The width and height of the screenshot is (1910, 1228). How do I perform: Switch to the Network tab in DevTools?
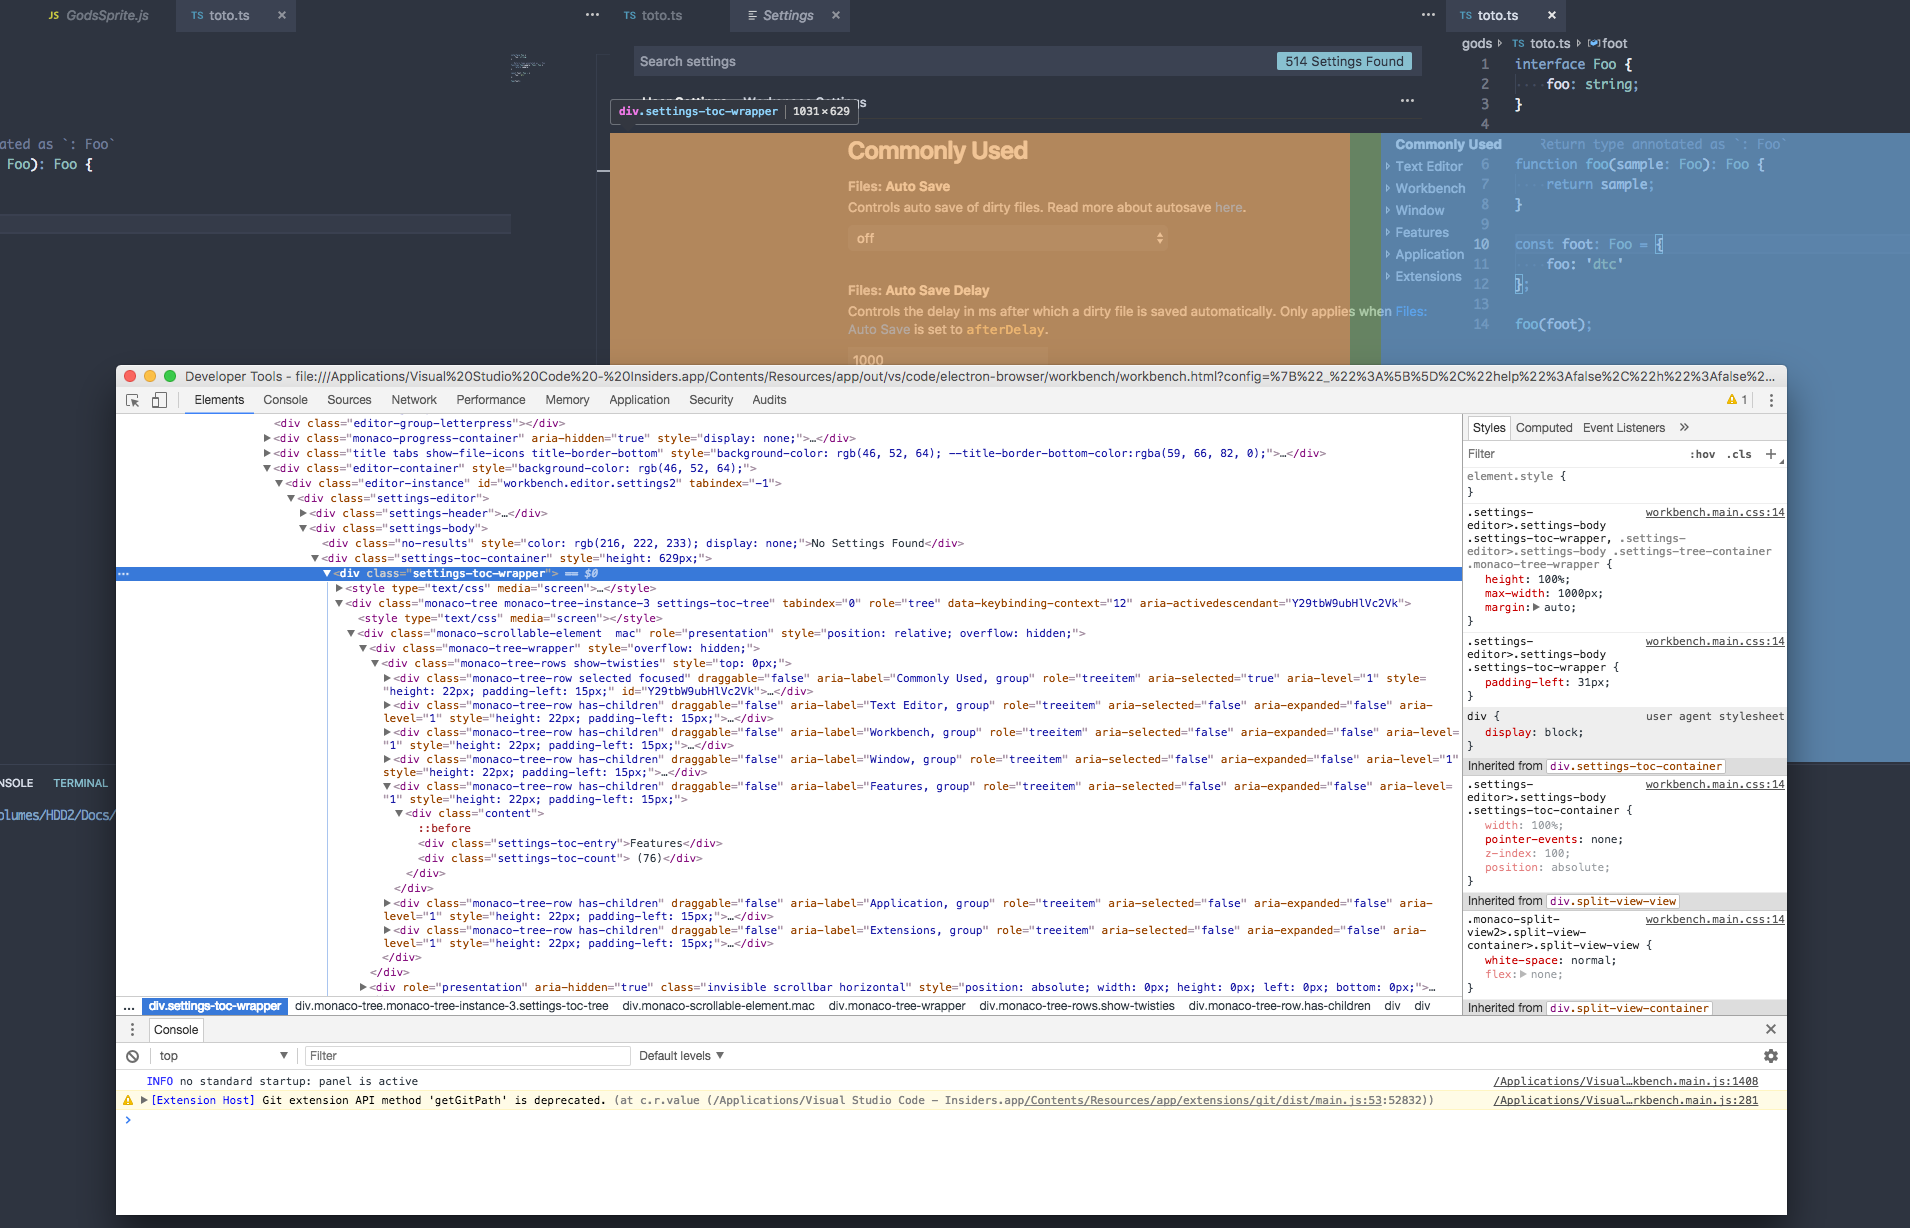[413, 400]
